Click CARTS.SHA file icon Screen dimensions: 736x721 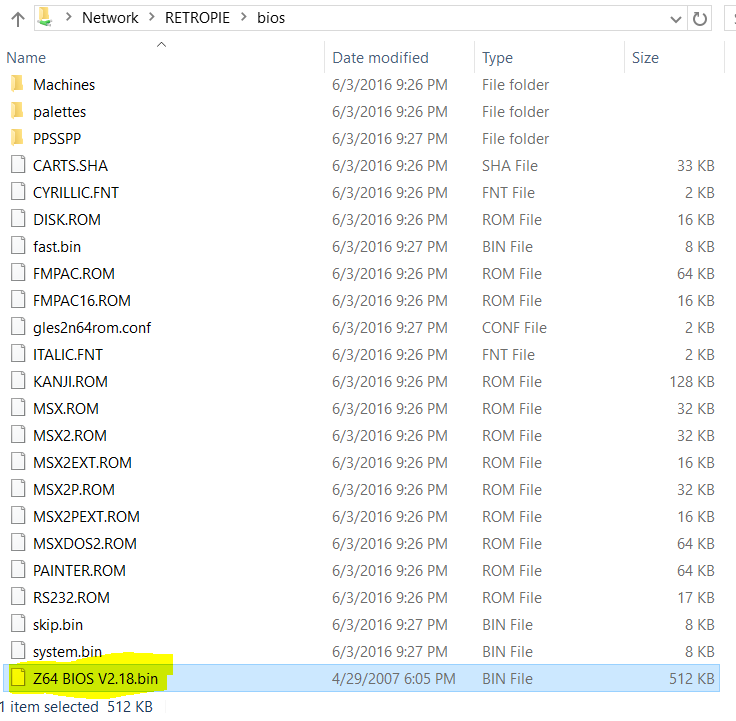pyautogui.click(x=18, y=165)
